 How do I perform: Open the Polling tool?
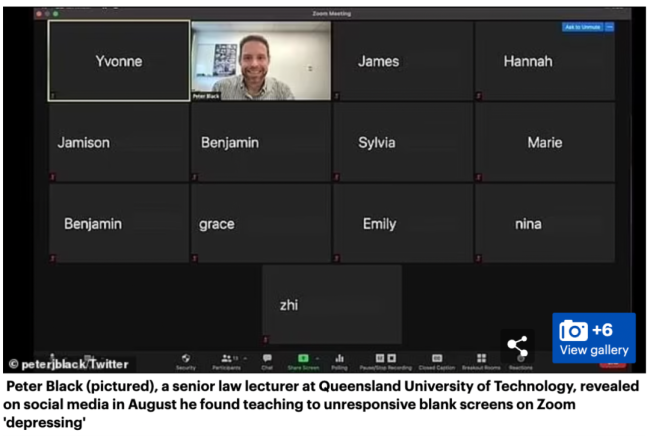(x=339, y=361)
